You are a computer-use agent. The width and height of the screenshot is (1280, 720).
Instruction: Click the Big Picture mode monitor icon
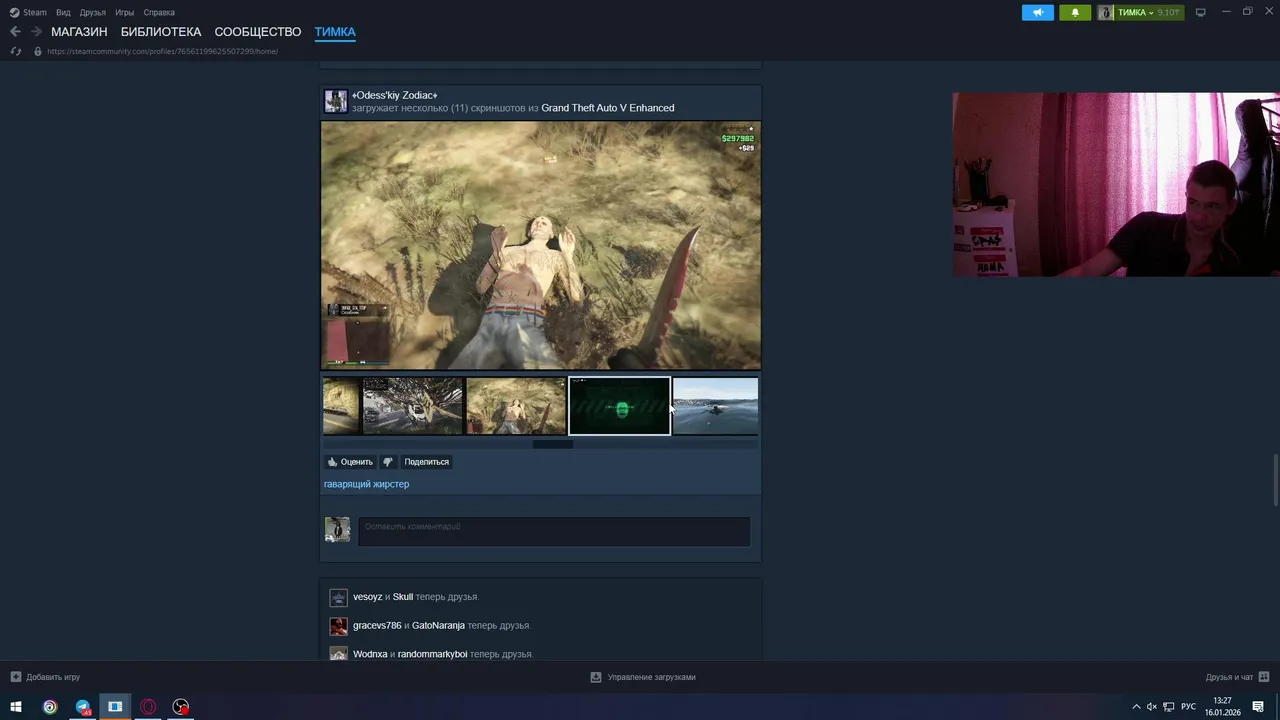click(1201, 12)
